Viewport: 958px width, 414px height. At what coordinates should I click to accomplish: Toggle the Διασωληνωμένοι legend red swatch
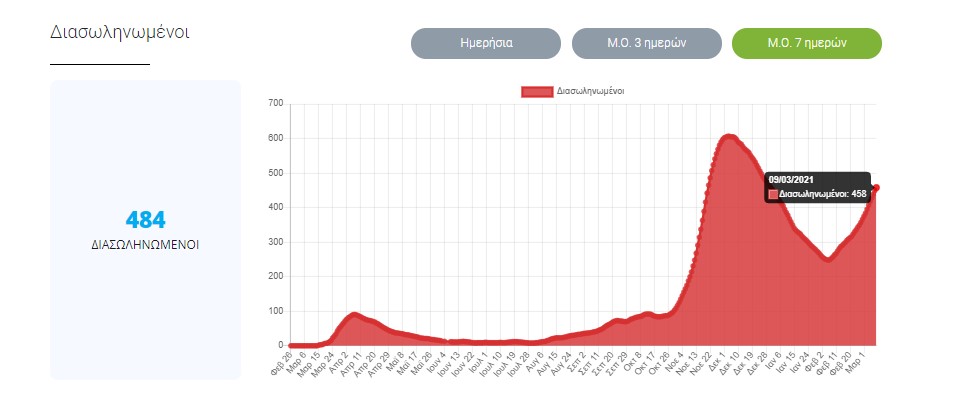pos(537,91)
